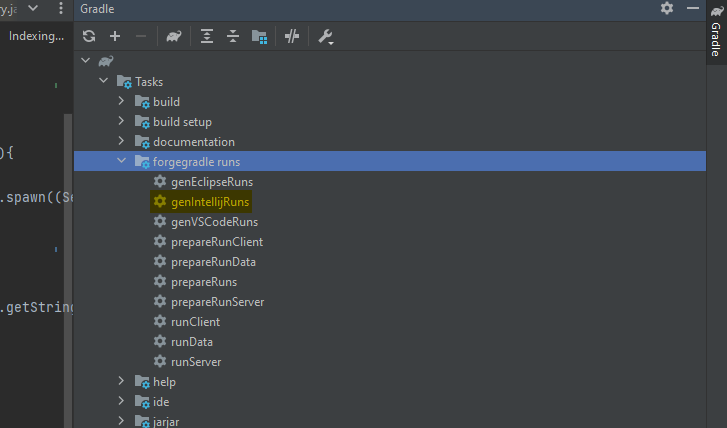Expand the documentation task group
Screen dimensions: 727x428
click(121, 141)
